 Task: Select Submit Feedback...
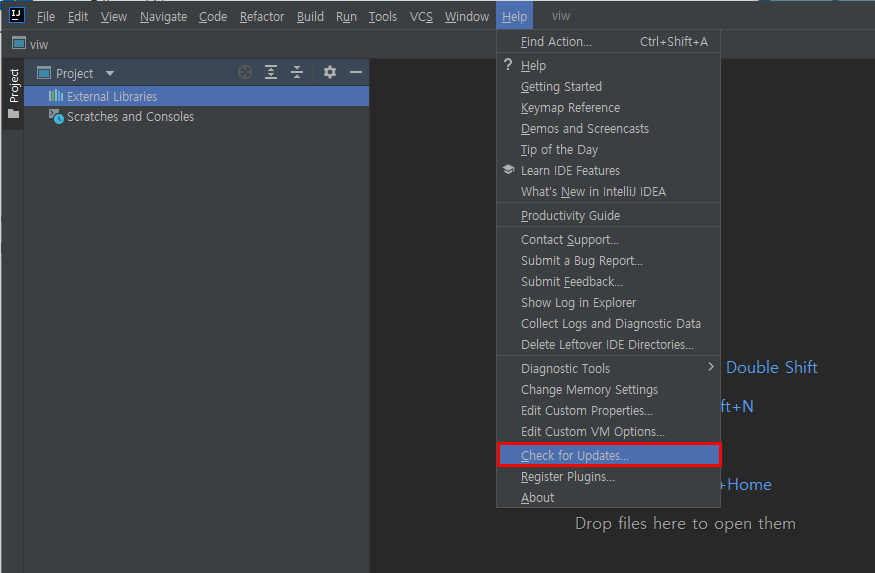(x=608, y=281)
